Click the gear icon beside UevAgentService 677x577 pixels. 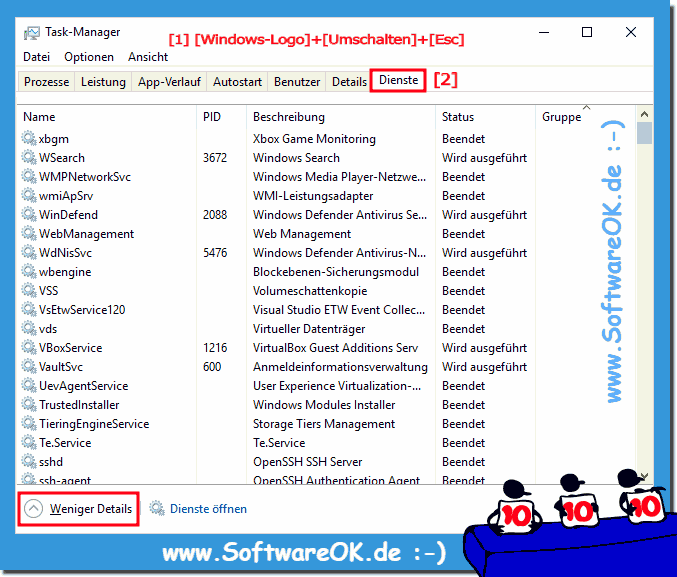click(x=29, y=385)
